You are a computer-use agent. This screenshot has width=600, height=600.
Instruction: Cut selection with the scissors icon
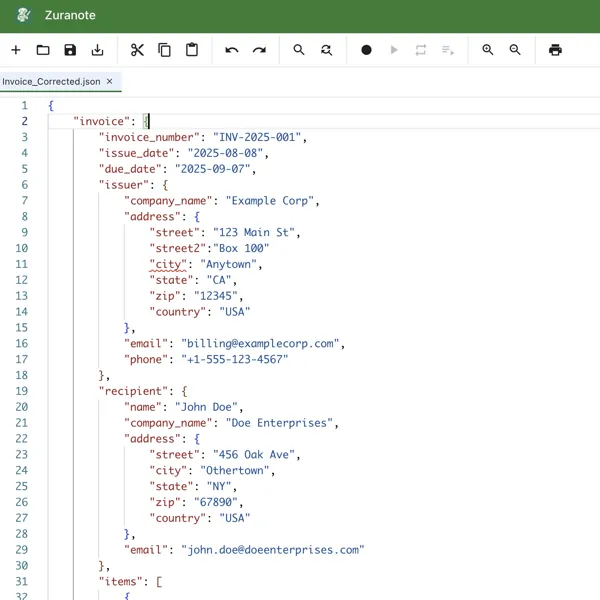(137, 50)
